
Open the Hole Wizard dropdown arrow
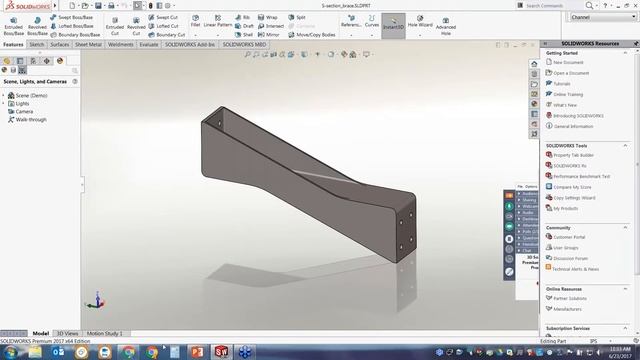420,35
